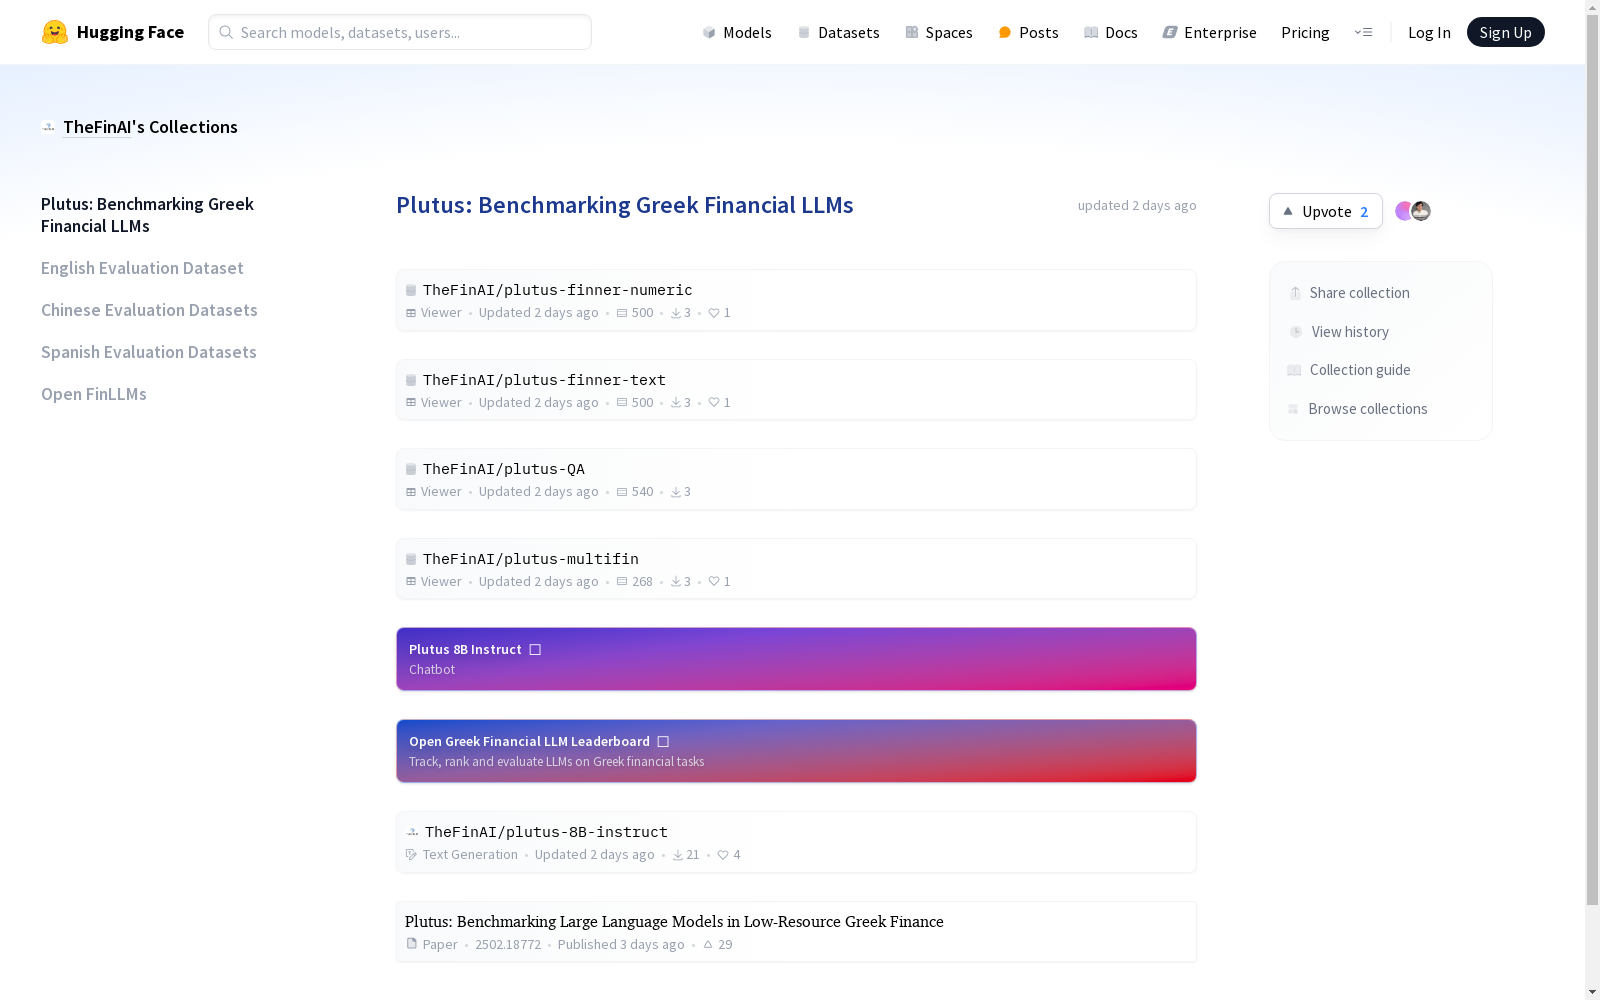Select Chinese Evaluation Datasets collection
Screen dimensions: 1600x1000
click(149, 310)
